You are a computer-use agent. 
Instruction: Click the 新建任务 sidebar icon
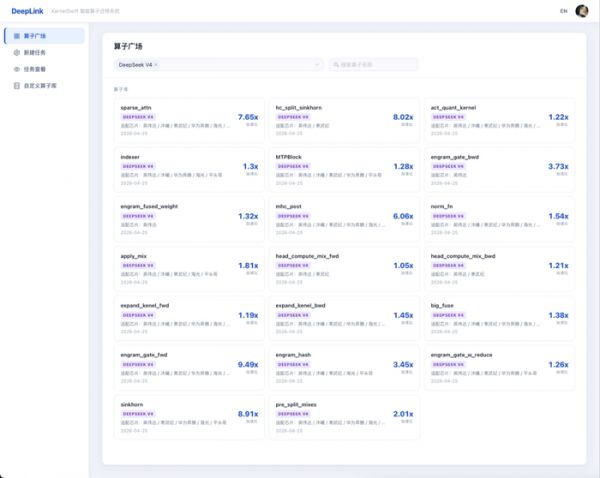16,53
